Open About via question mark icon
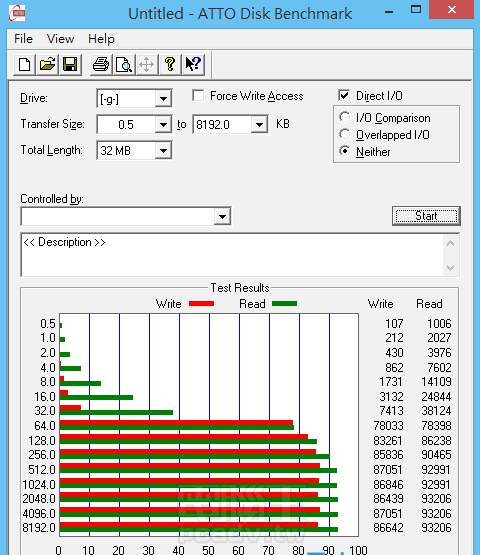Image resolution: width=480 pixels, height=555 pixels. (170, 65)
